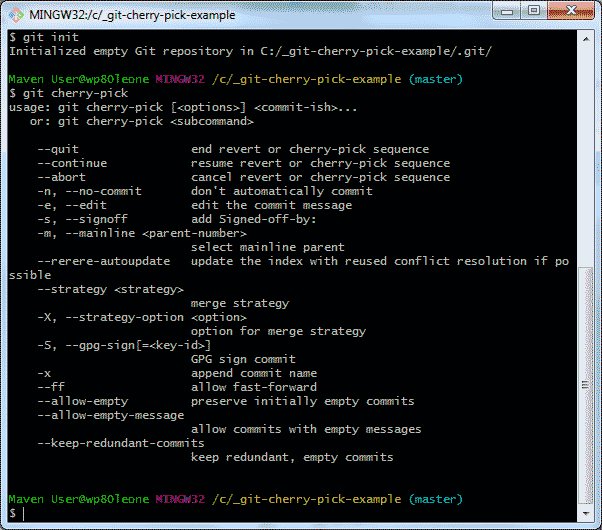
Task: Click the Git Bash icon in title bar
Action: [17, 13]
